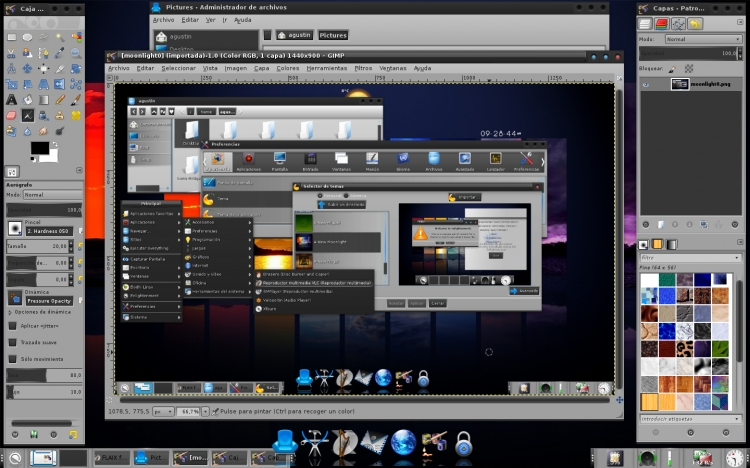Open the Dinámica selector icon button
750x468 pixels.
pos(15,299)
